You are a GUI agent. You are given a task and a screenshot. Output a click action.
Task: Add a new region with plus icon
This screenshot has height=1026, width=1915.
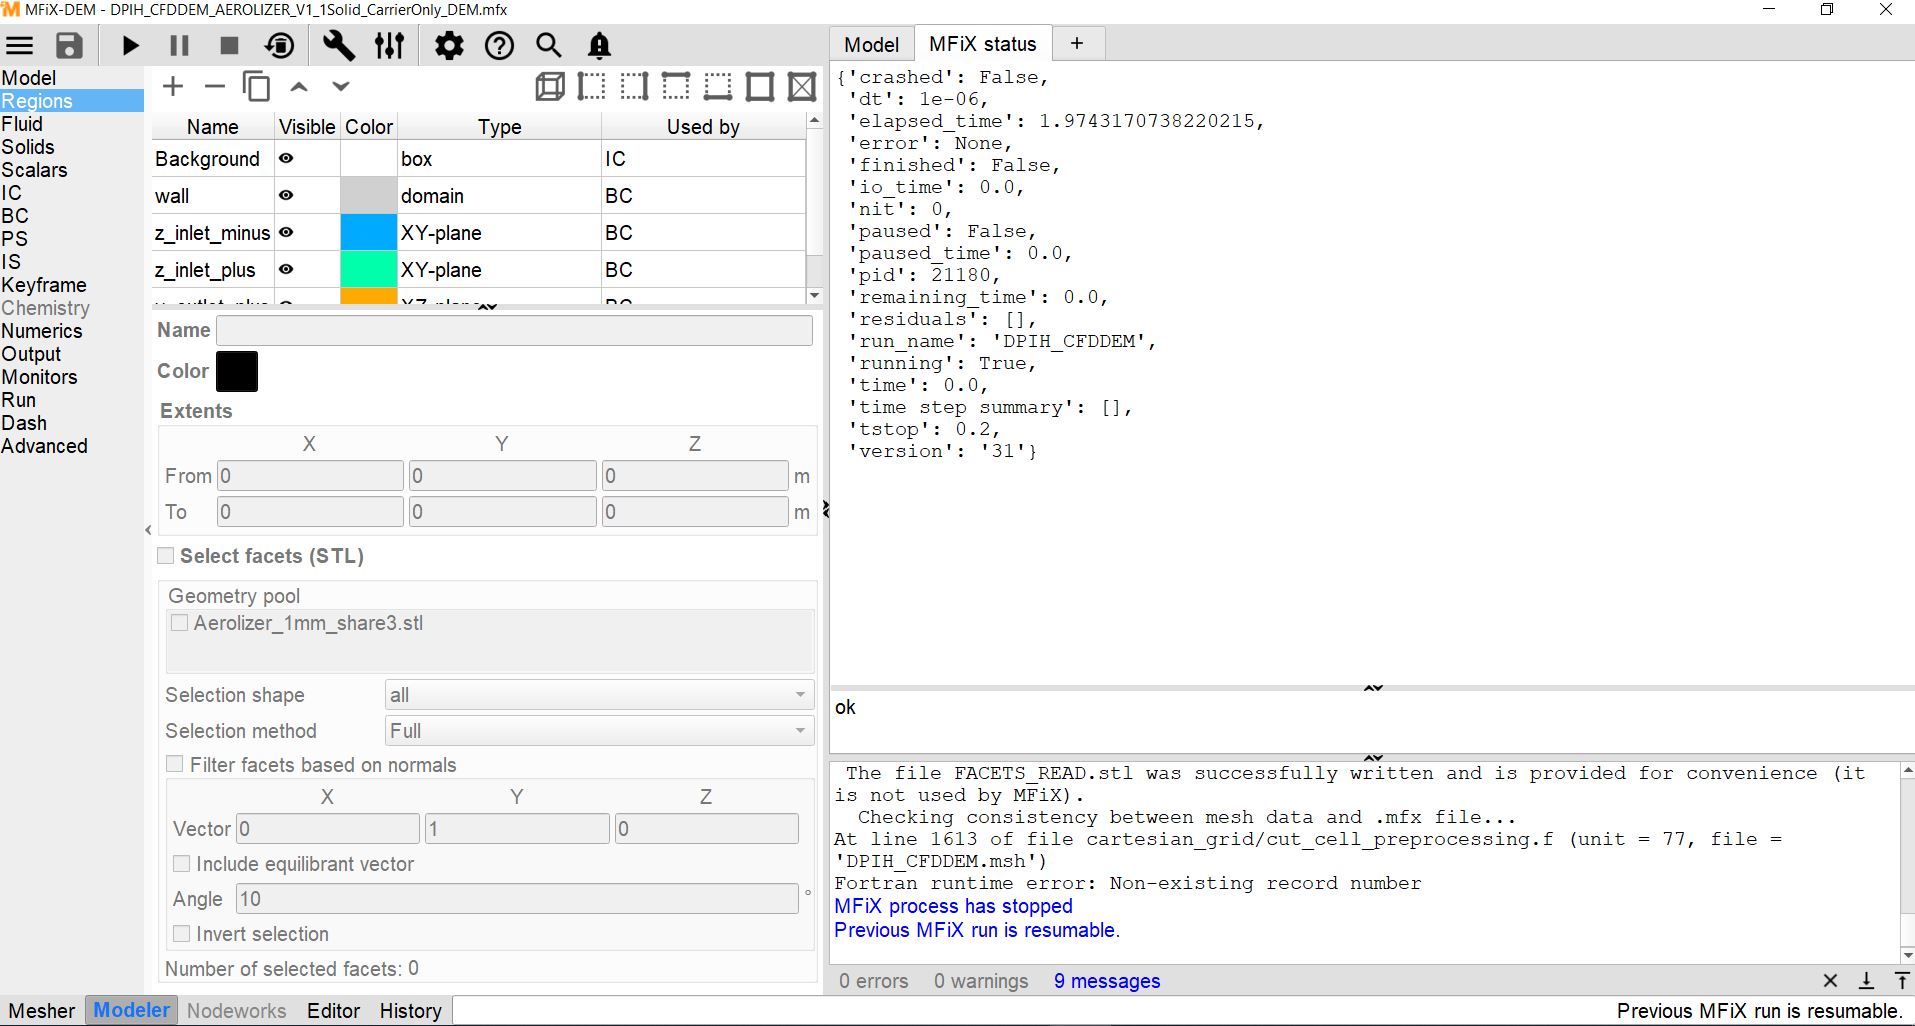tap(173, 87)
